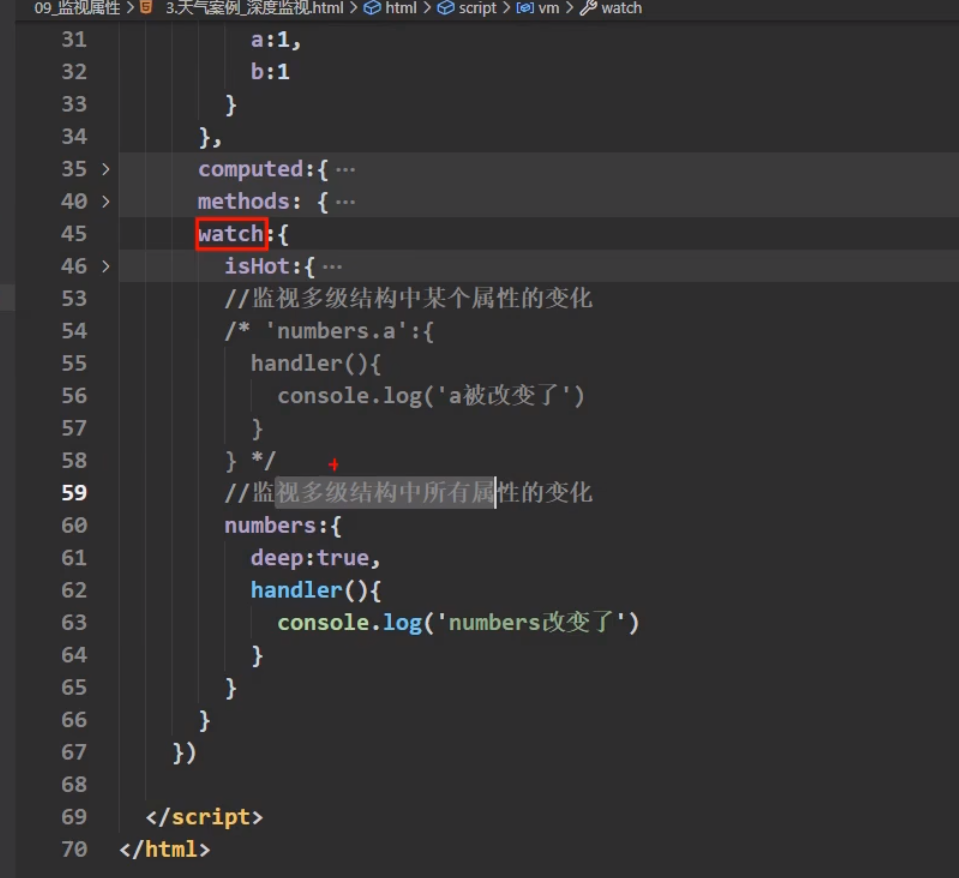Open the vm breadcrumb segment

[x=549, y=8]
